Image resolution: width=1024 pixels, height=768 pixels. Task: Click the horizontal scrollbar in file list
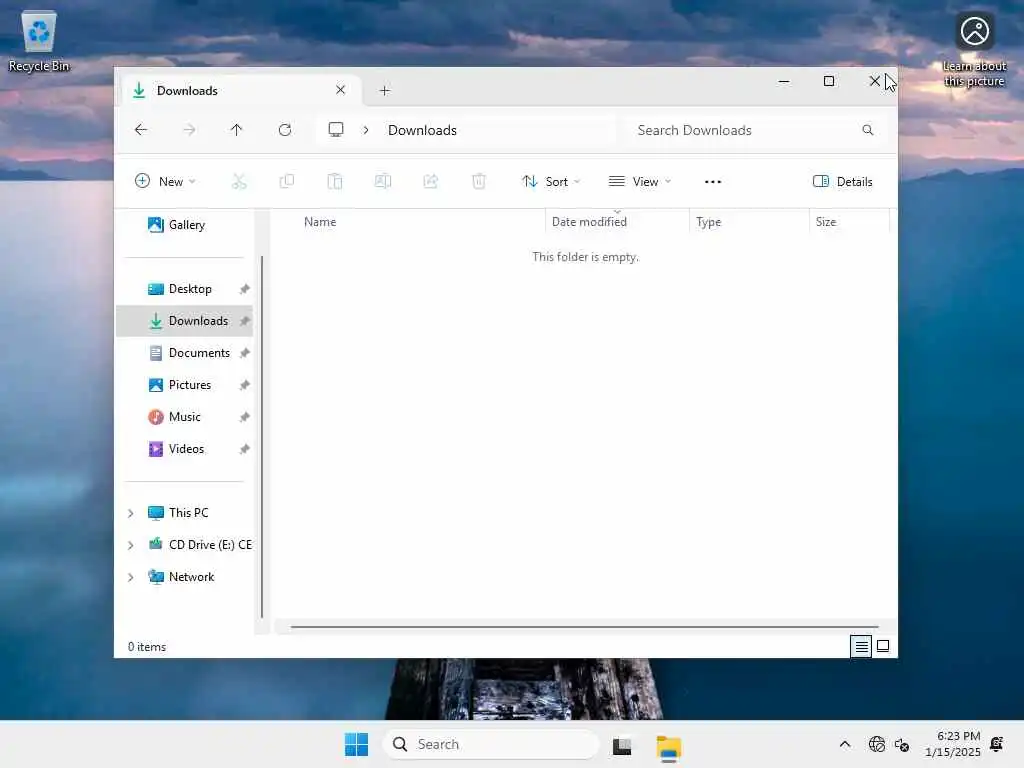pyautogui.click(x=584, y=627)
